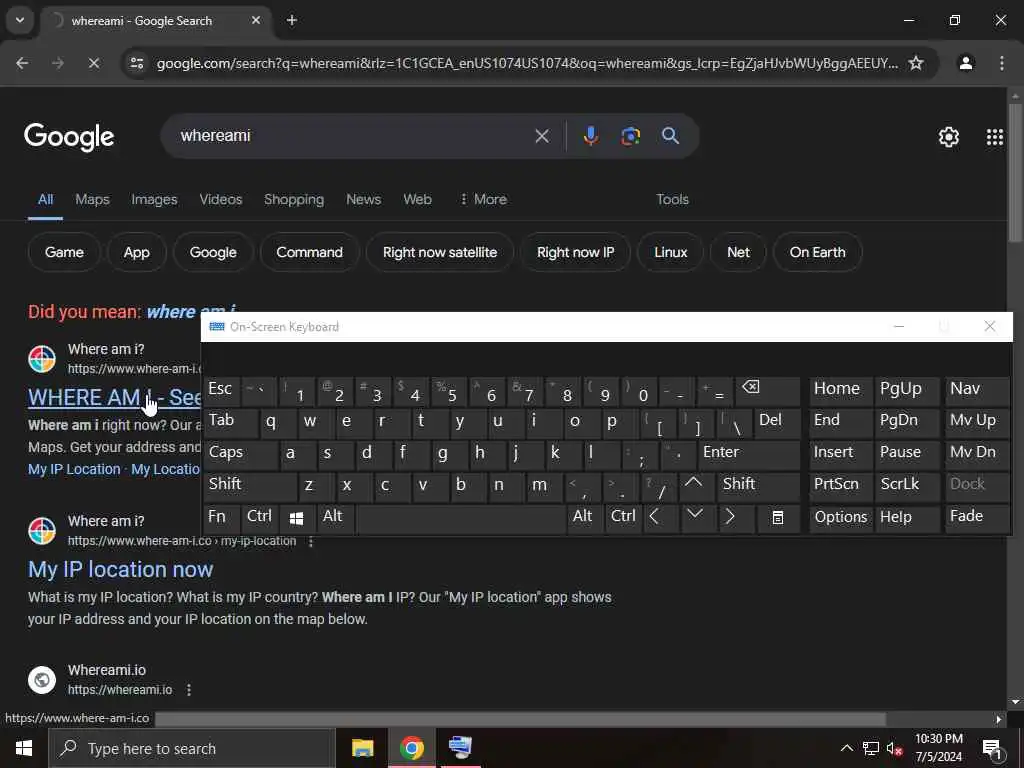Image resolution: width=1024 pixels, height=768 pixels.
Task: Toggle Caps lock on On-Screen Keyboard
Action: click(x=241, y=454)
